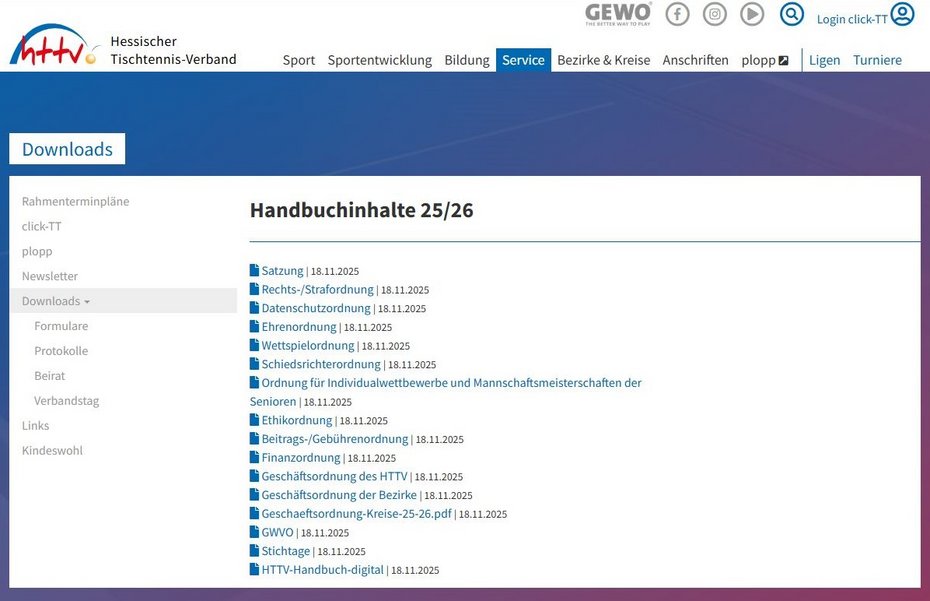
Task: Click the Ligen link in header
Action: [824, 60]
